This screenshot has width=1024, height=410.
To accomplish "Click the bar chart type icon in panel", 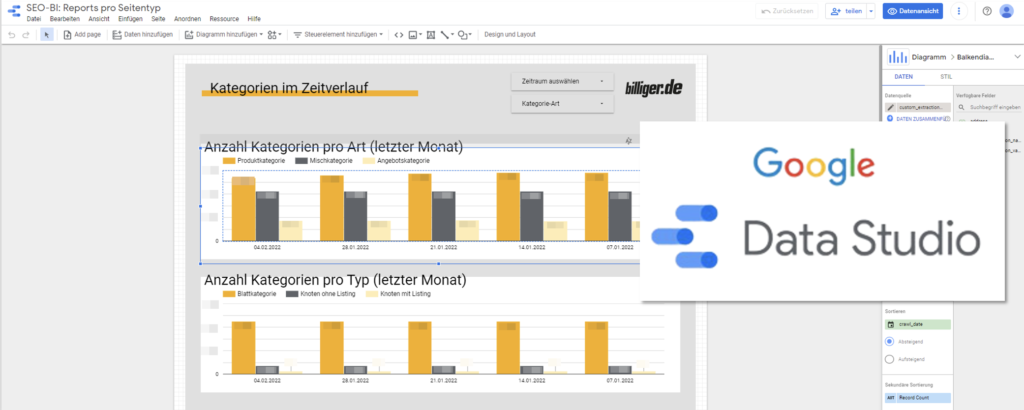I will coord(897,57).
